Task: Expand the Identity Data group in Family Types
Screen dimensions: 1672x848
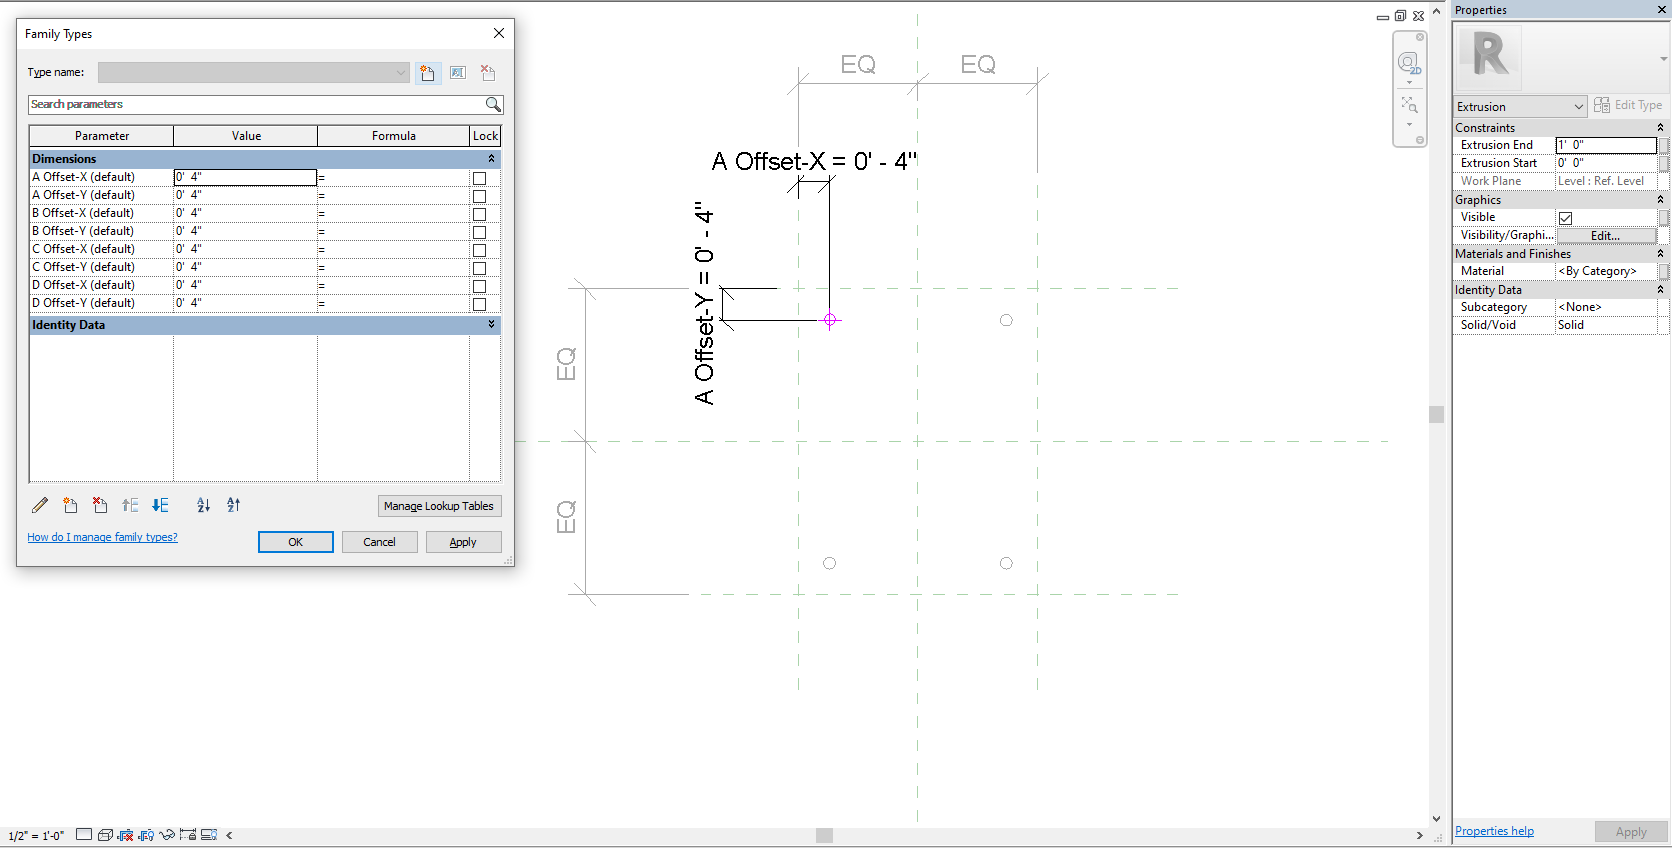Action: 491,325
